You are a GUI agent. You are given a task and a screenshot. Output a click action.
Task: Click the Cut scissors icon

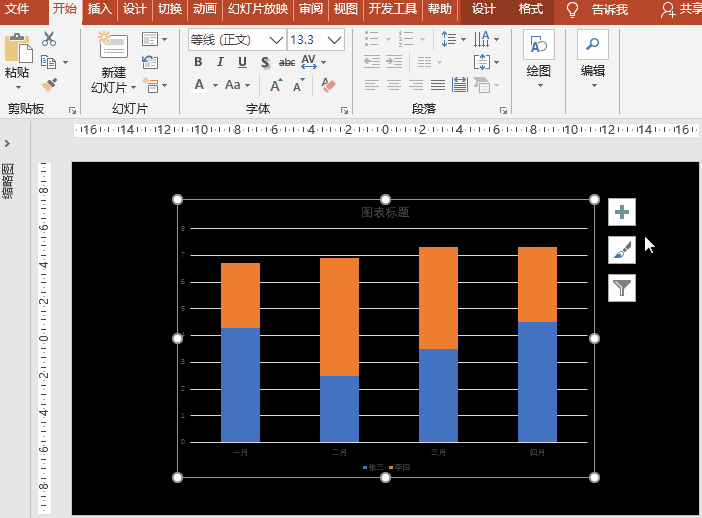pos(49,39)
